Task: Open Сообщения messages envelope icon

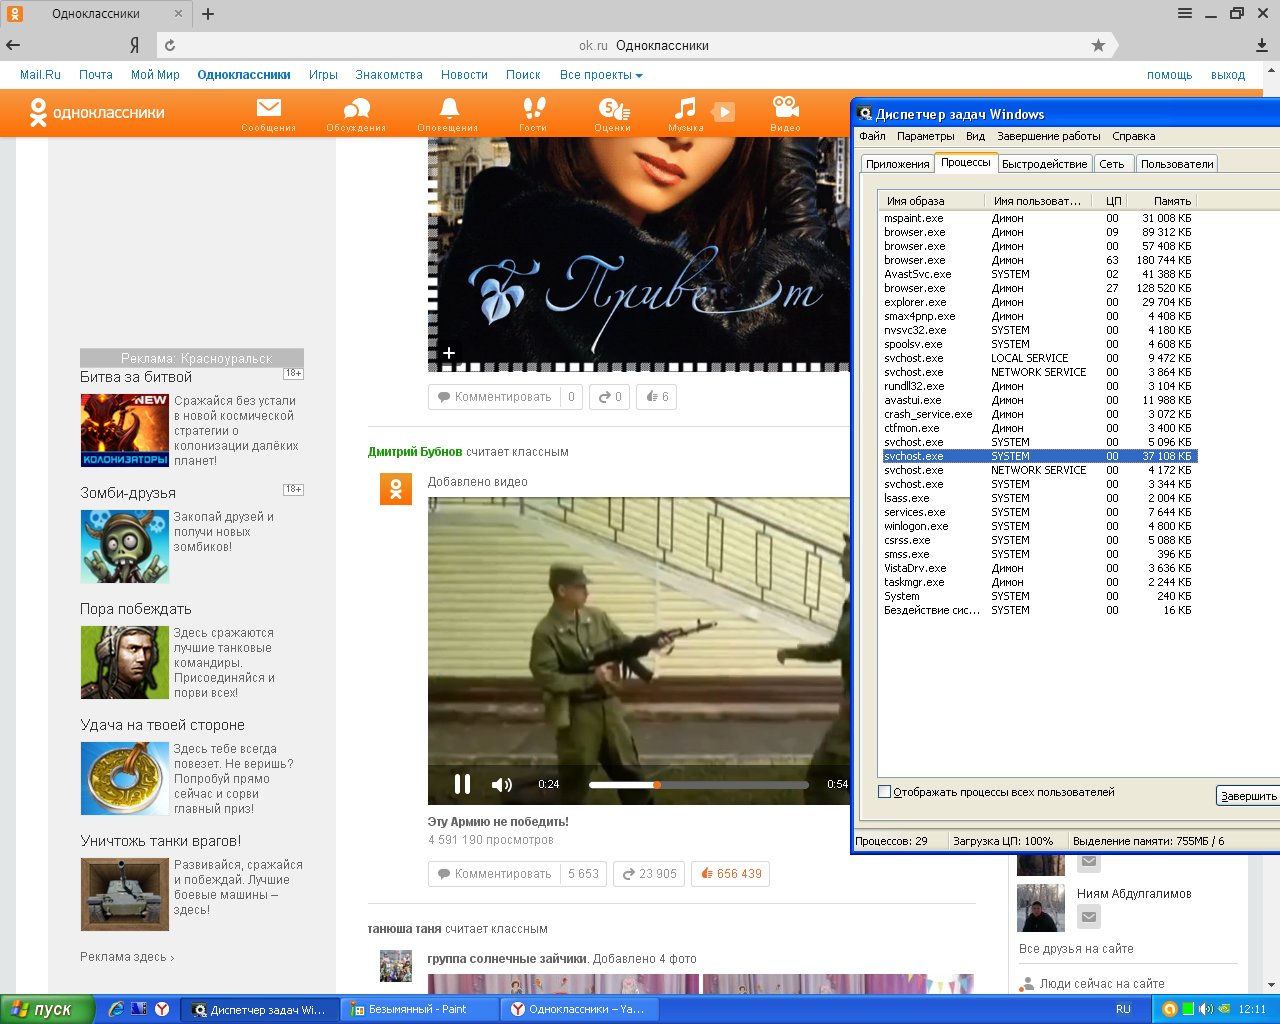Action: pos(268,111)
